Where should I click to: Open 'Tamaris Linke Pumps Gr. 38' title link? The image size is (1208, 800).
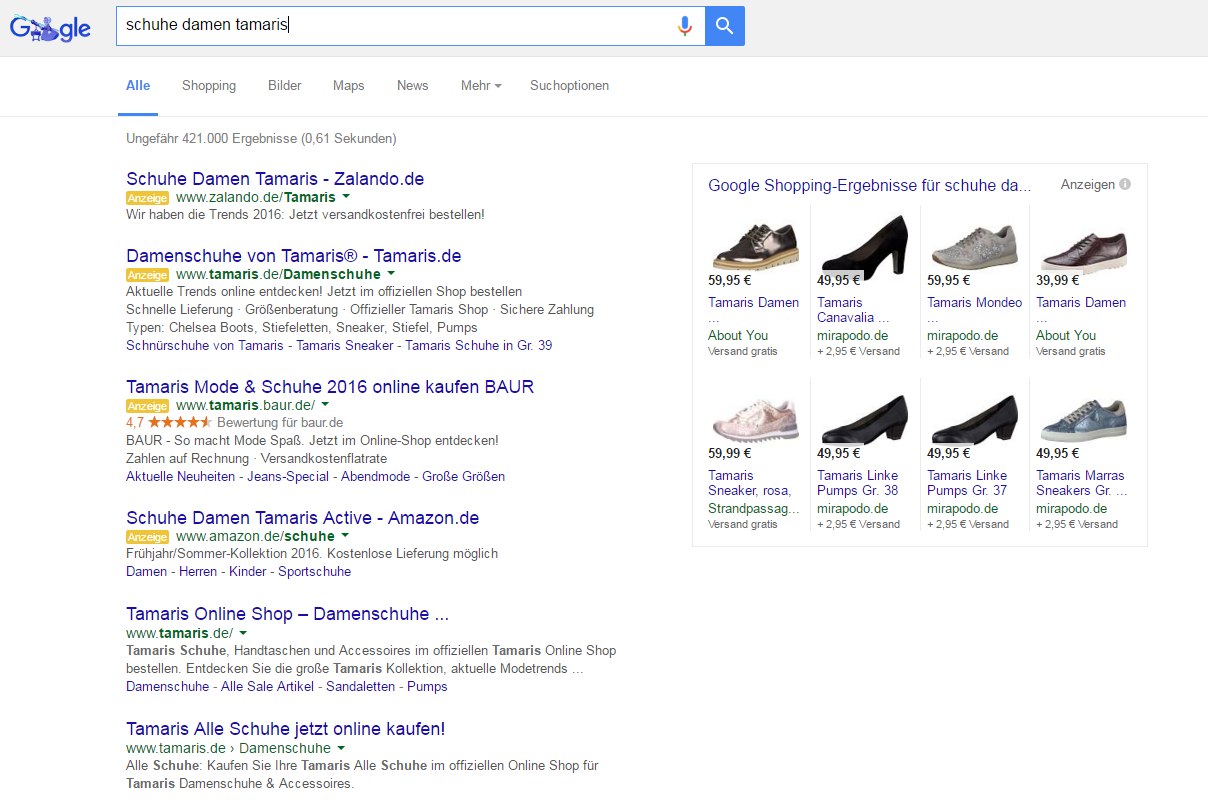858,483
